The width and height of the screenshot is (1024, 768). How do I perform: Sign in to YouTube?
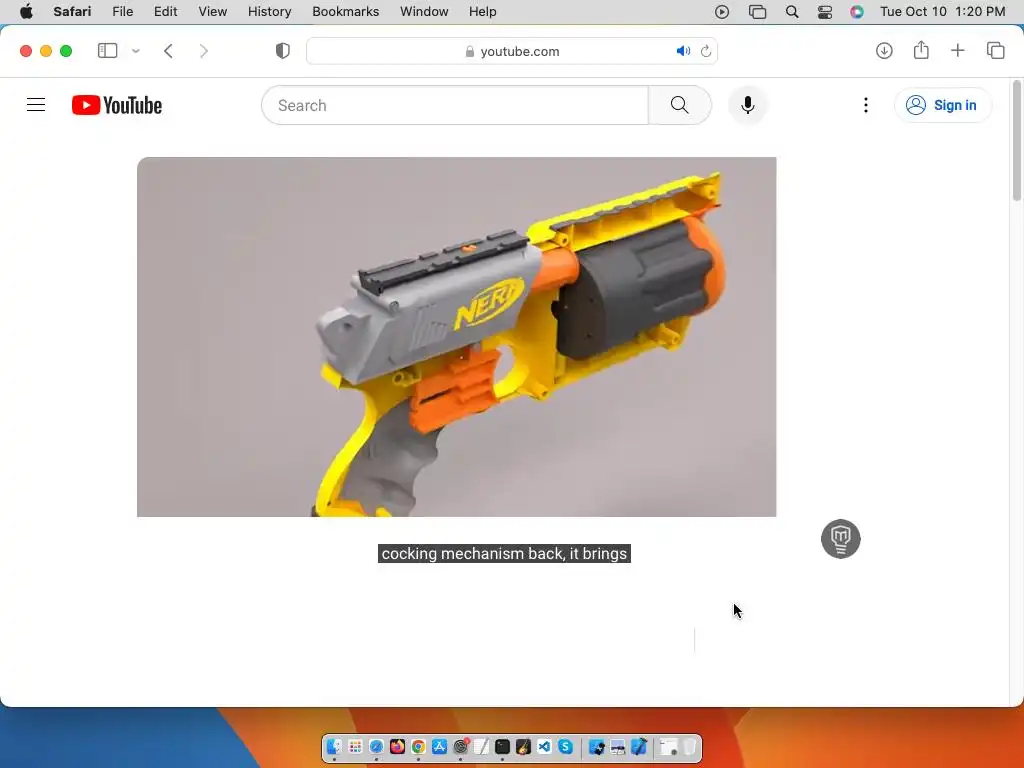[x=943, y=105]
